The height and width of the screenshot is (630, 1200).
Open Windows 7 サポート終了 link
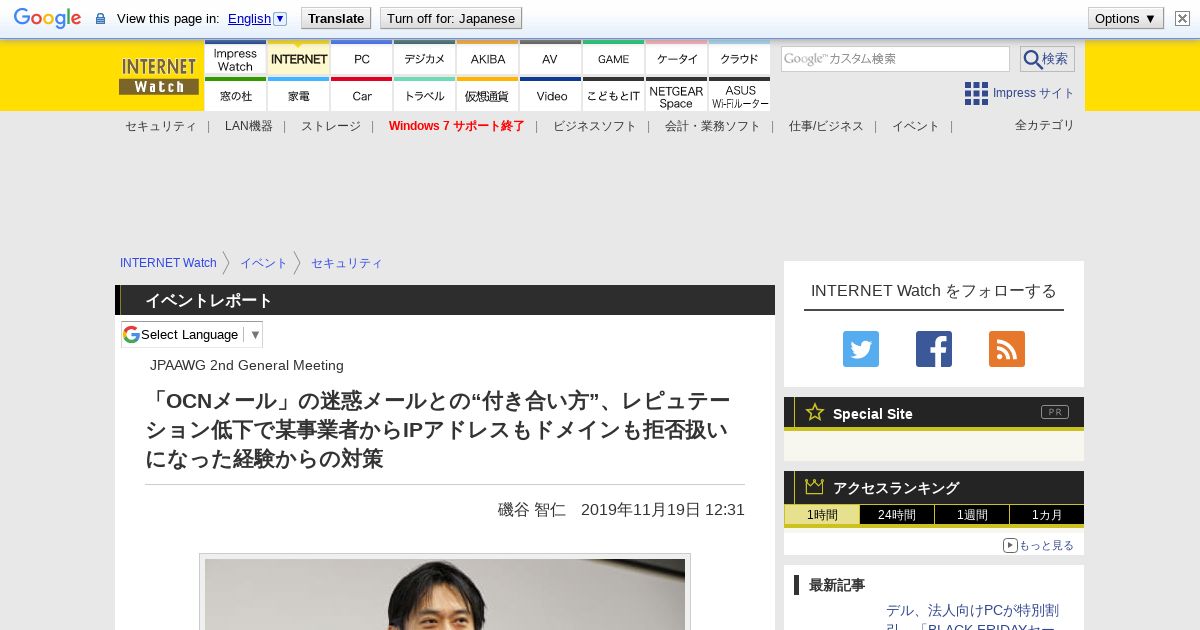[x=456, y=126]
